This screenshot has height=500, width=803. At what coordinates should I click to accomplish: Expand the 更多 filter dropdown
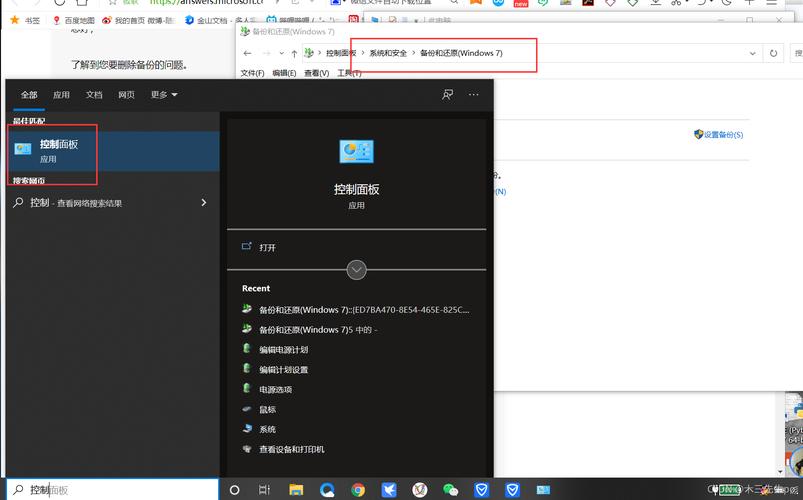163,94
